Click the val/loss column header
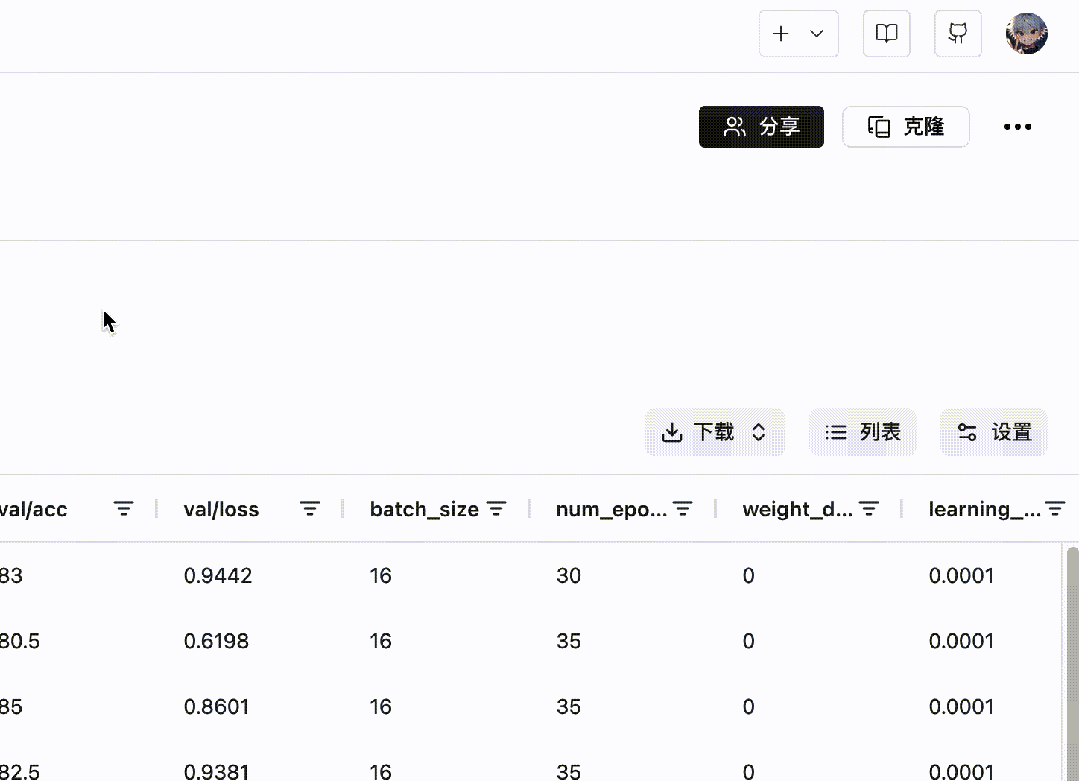The width and height of the screenshot is (1079, 781). click(x=222, y=509)
